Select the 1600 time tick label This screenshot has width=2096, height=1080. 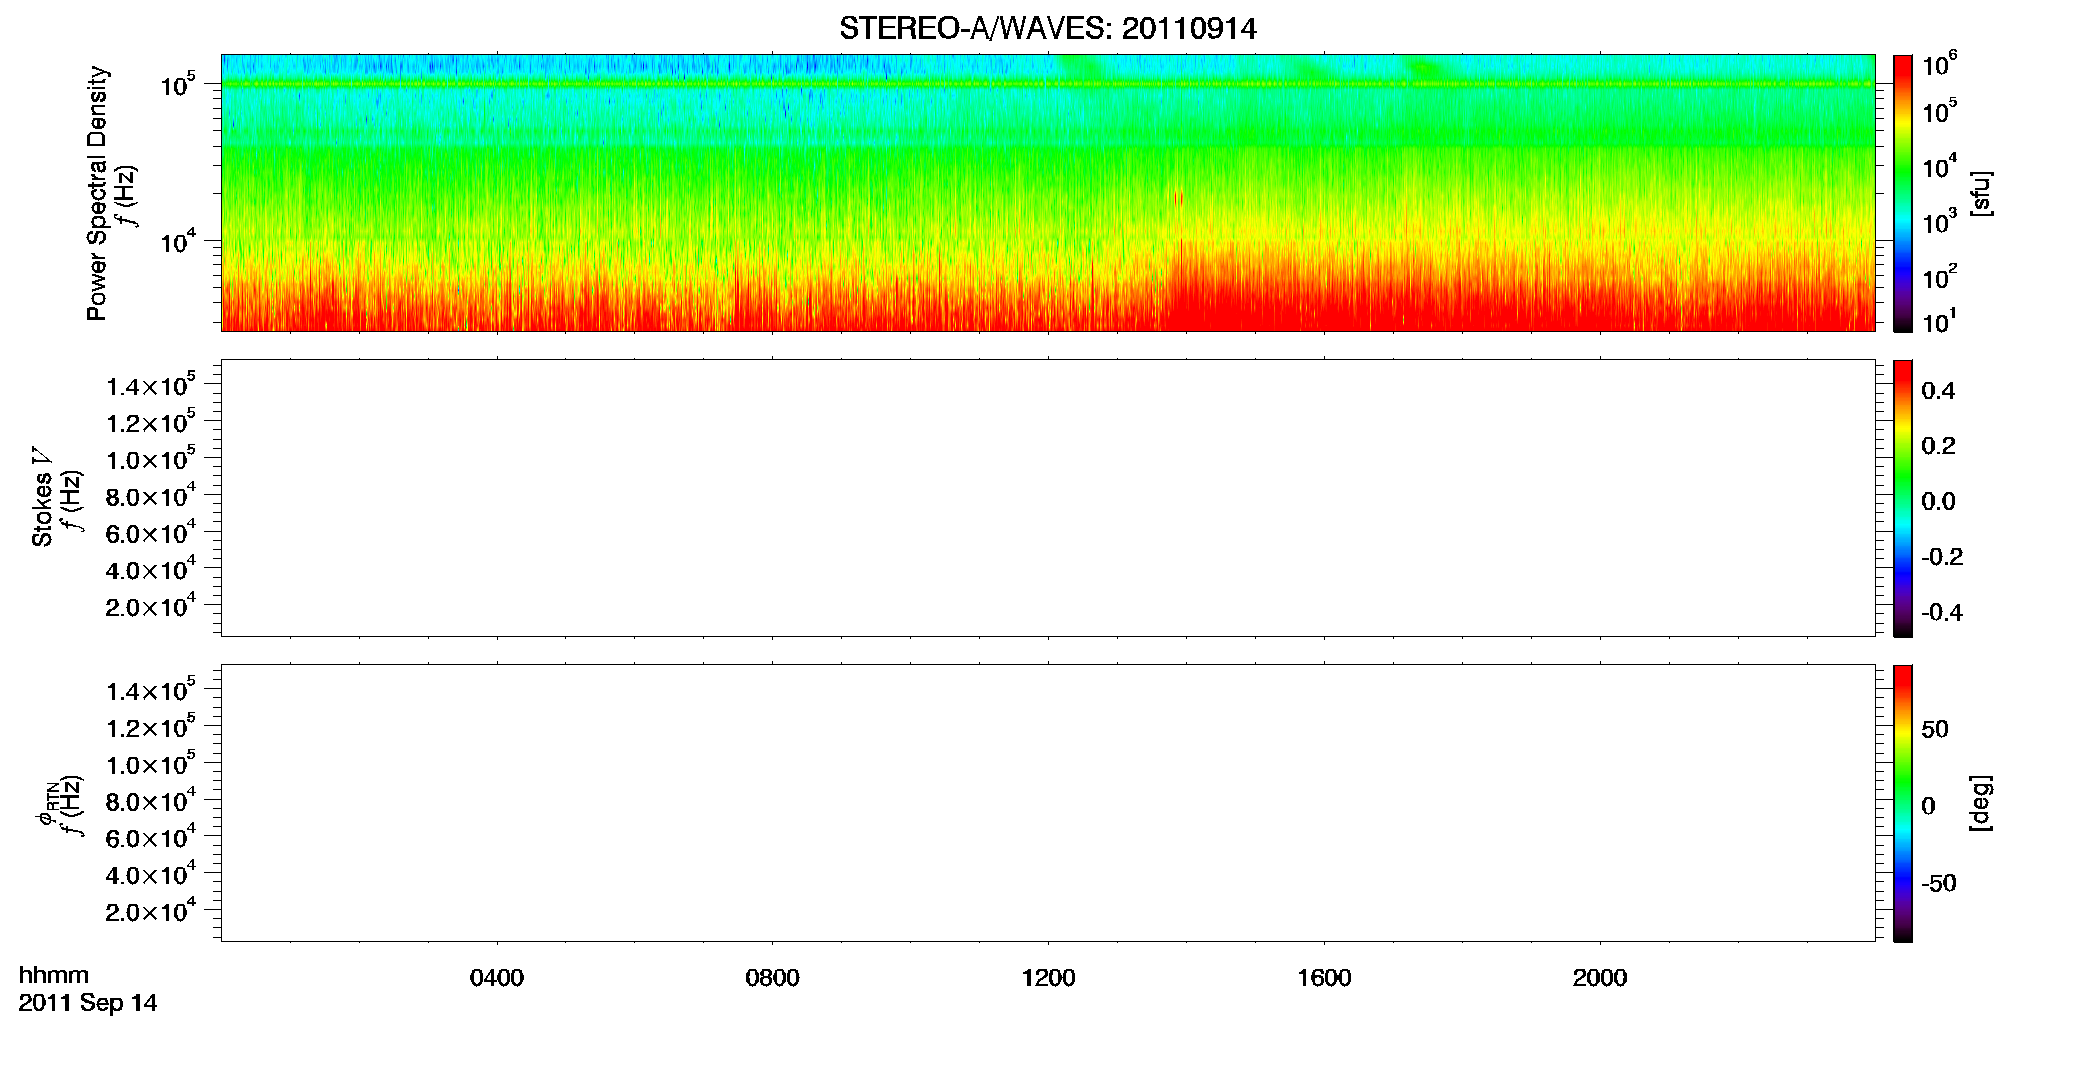coord(1324,978)
